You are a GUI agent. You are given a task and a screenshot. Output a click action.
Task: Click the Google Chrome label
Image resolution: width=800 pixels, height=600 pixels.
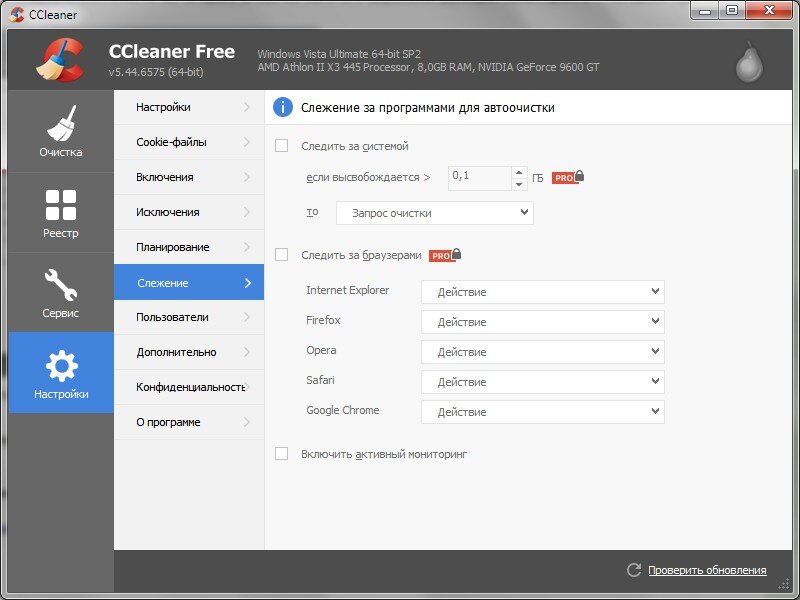click(x=343, y=410)
